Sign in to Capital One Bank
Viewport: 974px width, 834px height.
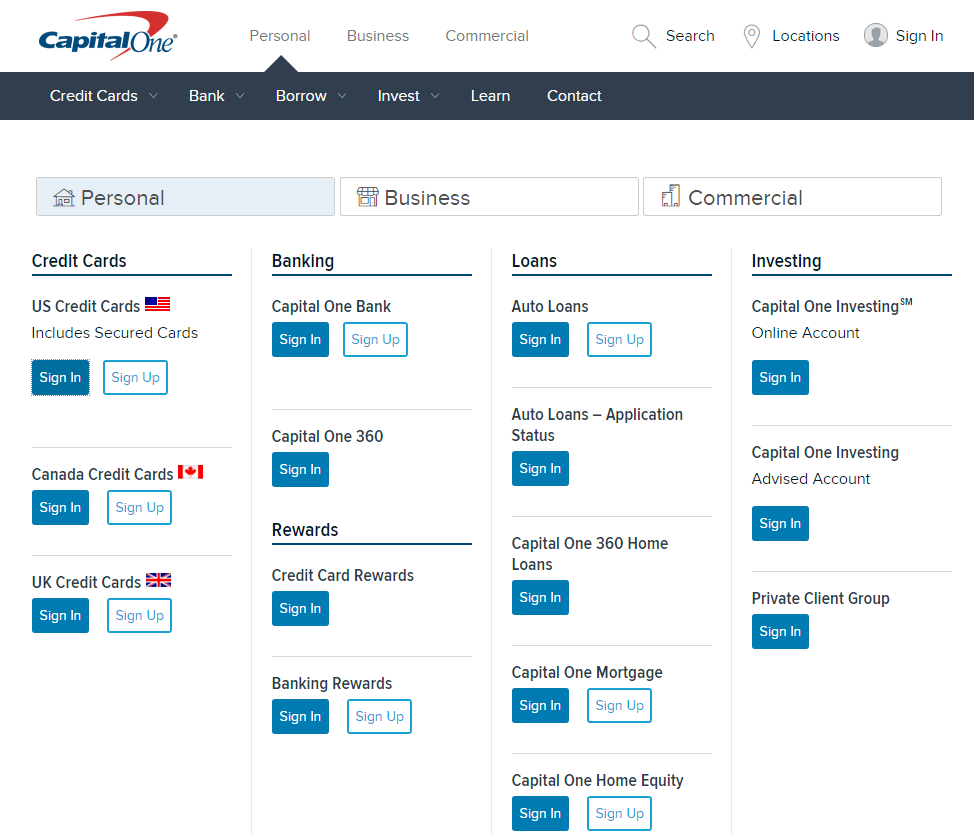coord(300,340)
